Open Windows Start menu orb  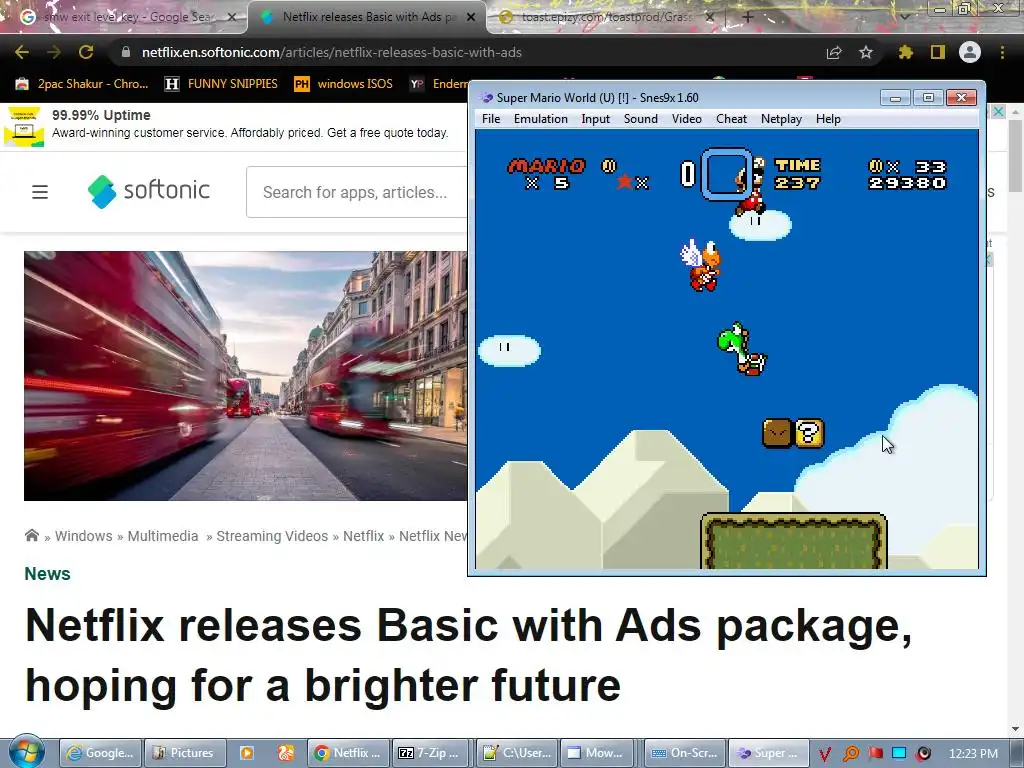(x=27, y=752)
